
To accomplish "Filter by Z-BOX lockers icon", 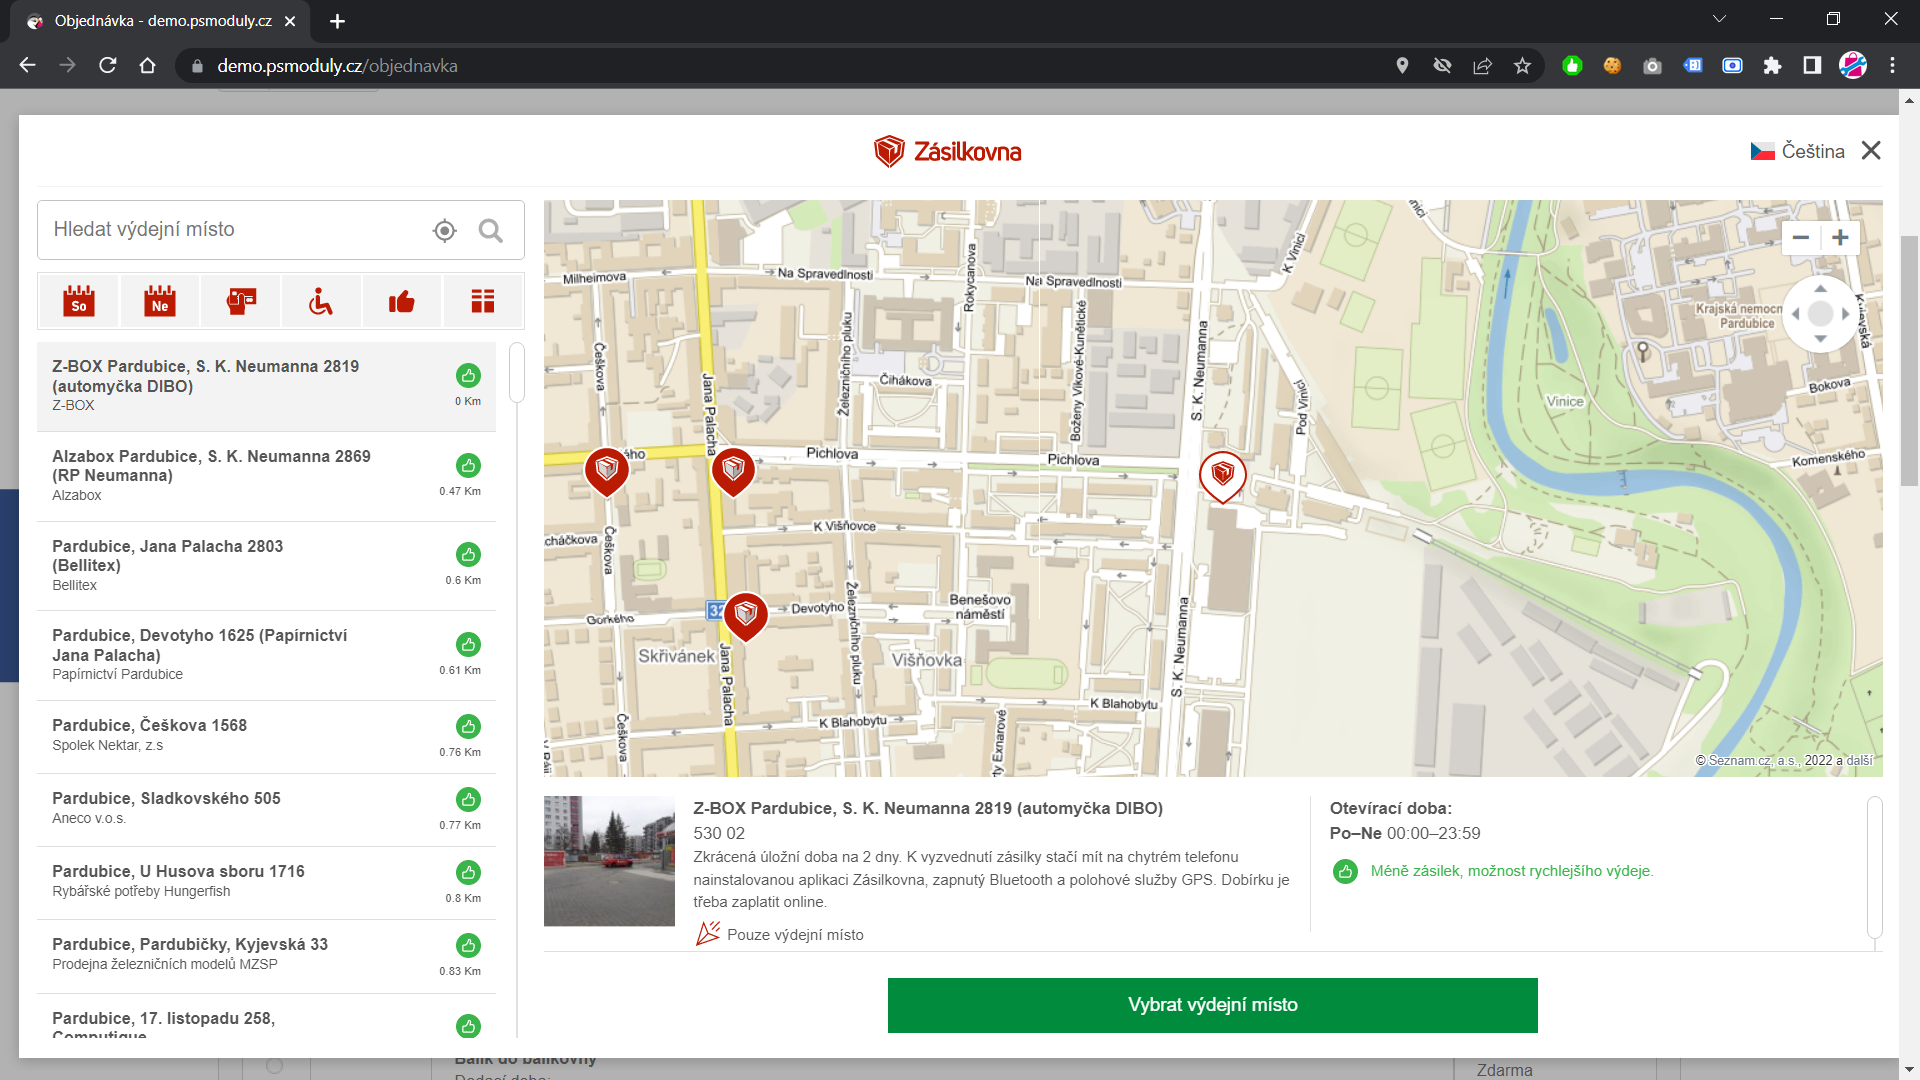I will [483, 301].
